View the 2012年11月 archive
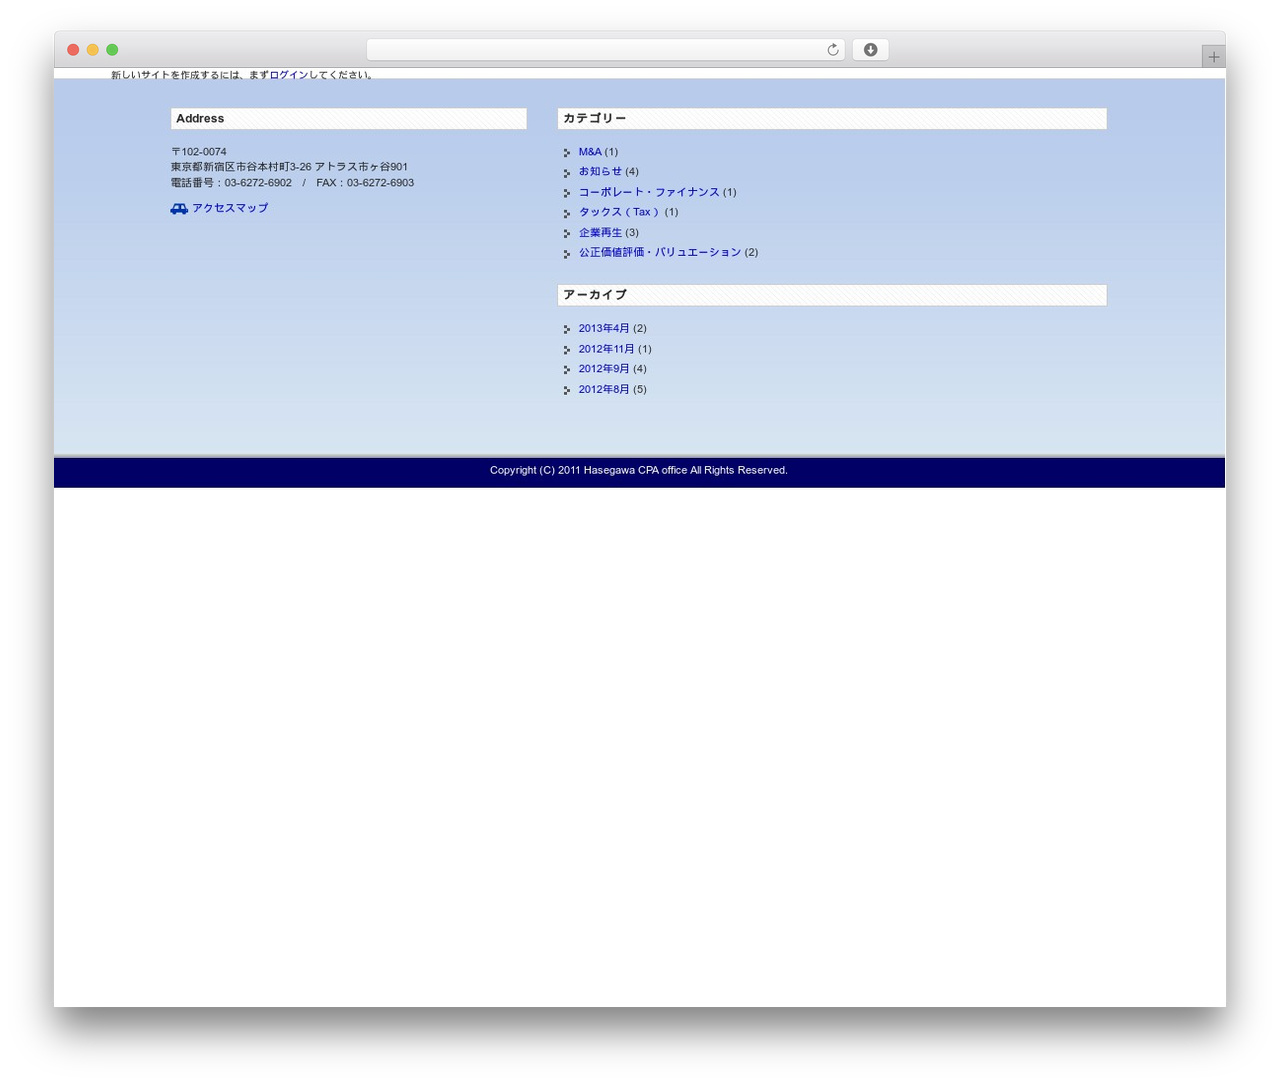The width and height of the screenshot is (1280, 1084). 606,349
